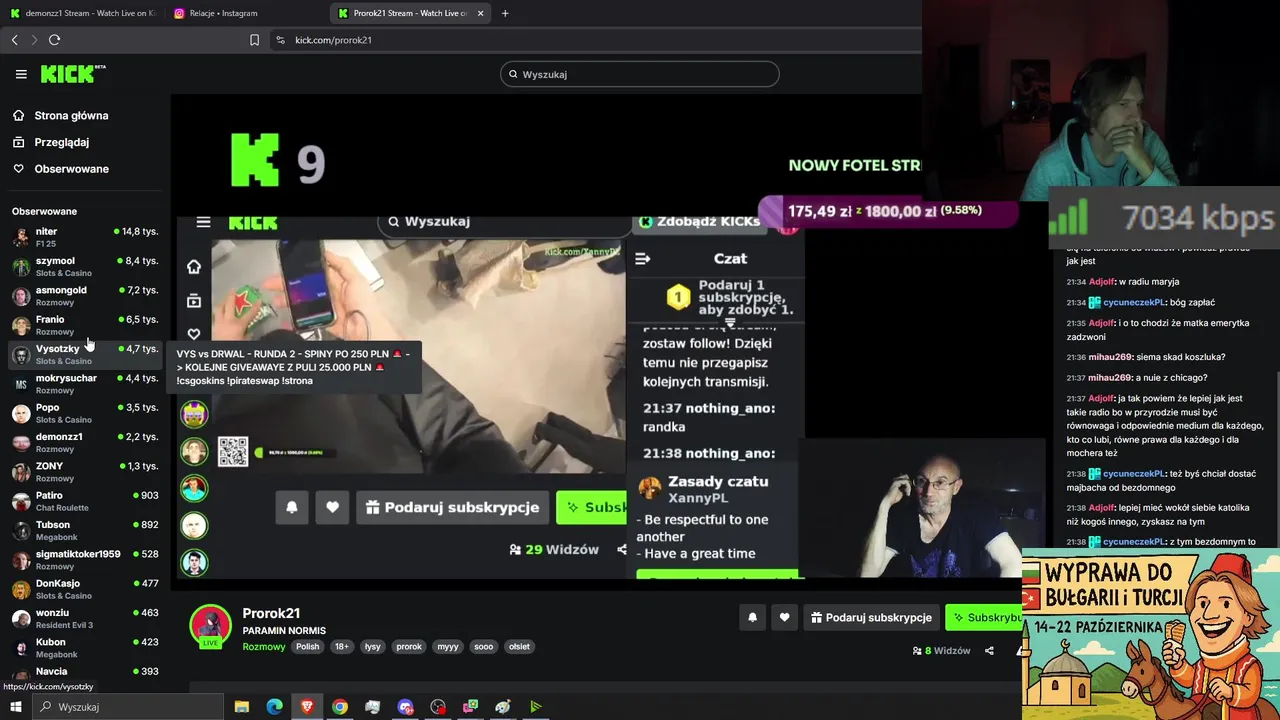Image resolution: width=1280 pixels, height=720 pixels.
Task: Switch to the demonzz1 Stream browser tab
Action: point(83,13)
